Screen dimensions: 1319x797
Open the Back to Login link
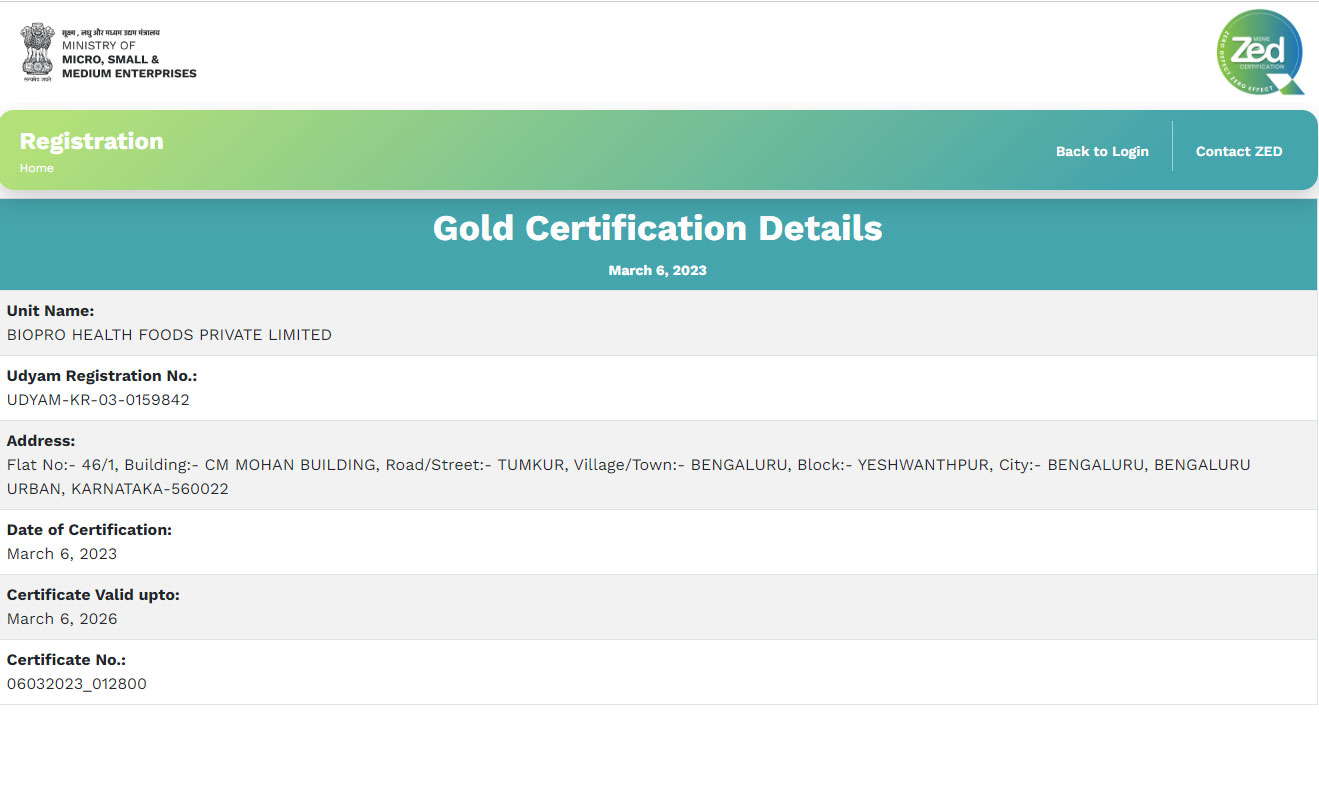tap(1102, 151)
